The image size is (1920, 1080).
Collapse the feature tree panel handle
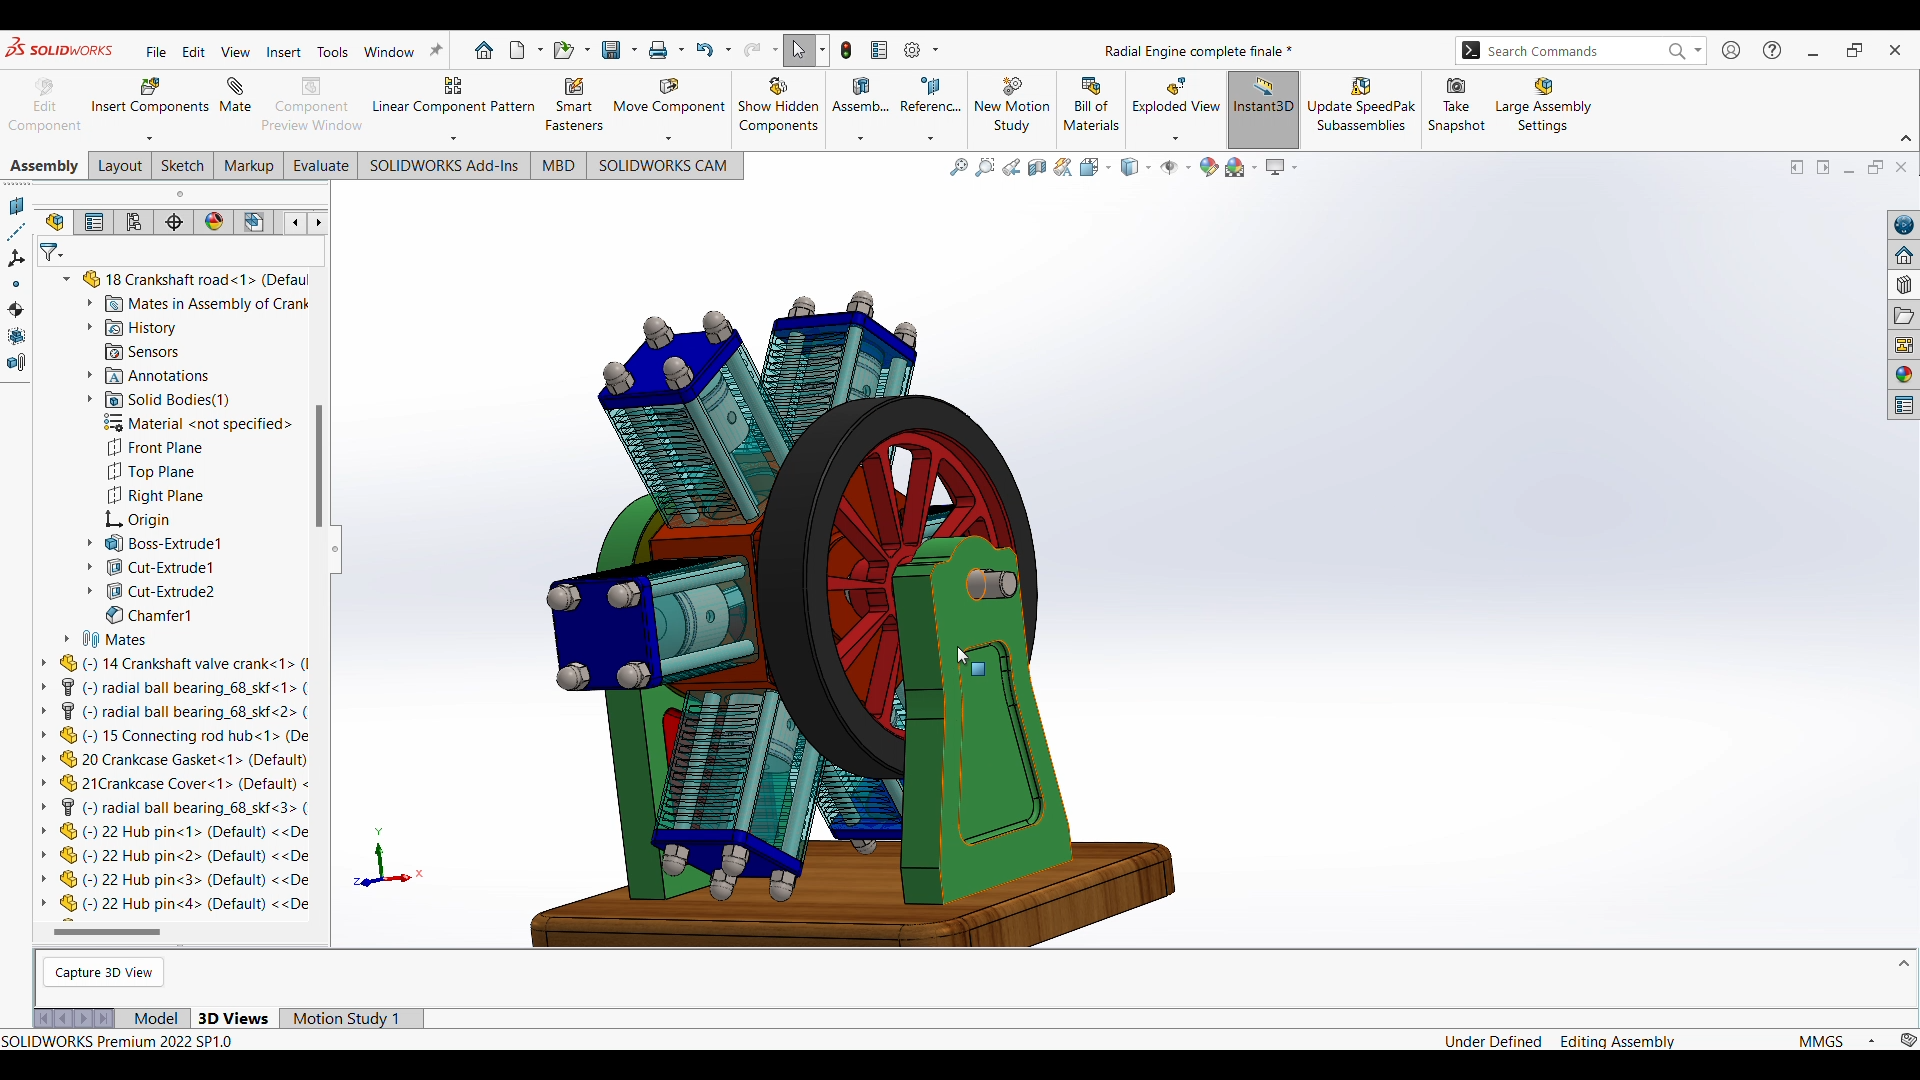tap(335, 549)
